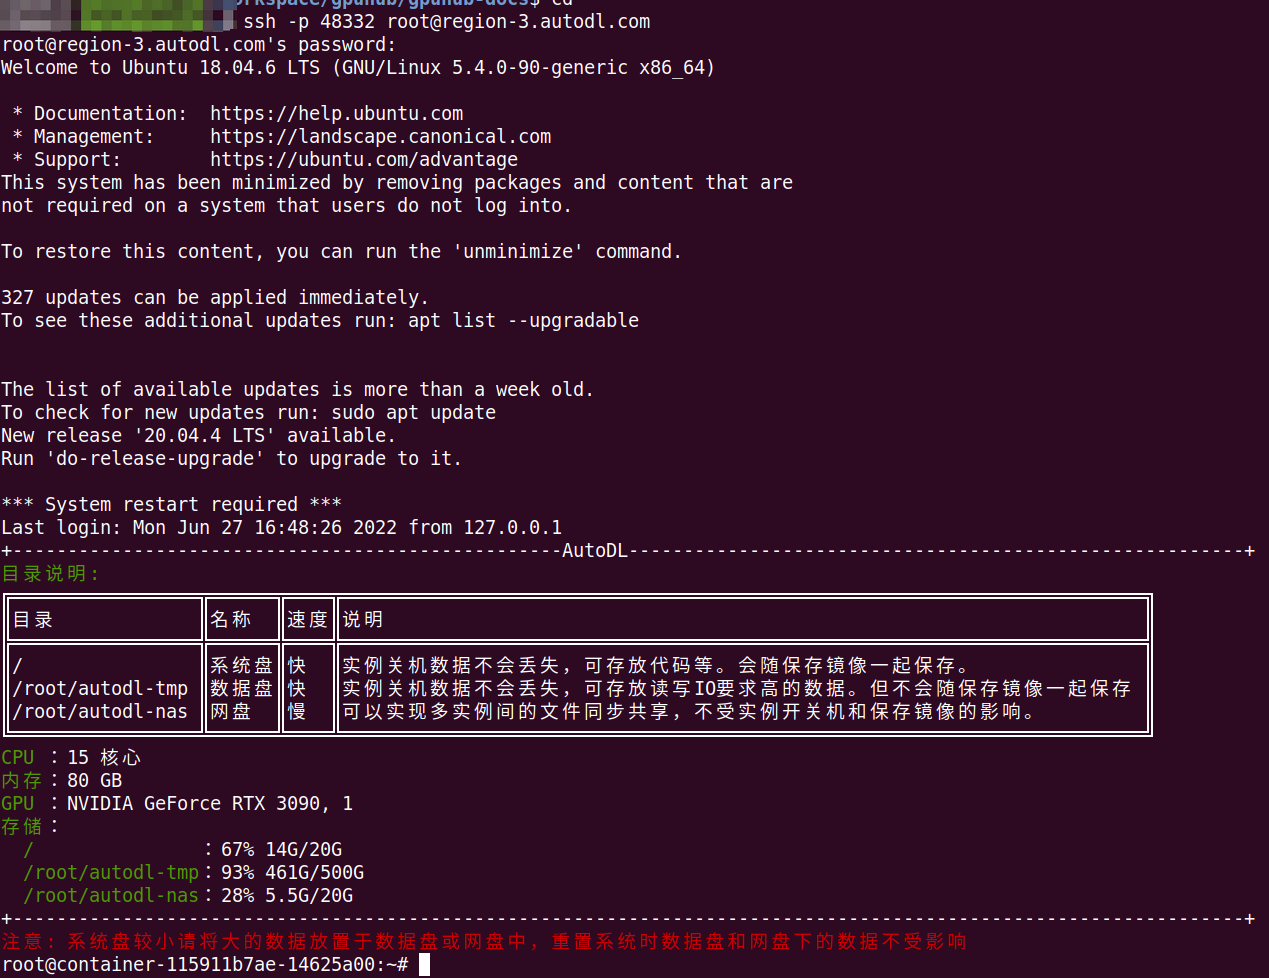The image size is (1269, 978).
Task: Click the 'sudo apt update' command text
Action: [413, 413]
